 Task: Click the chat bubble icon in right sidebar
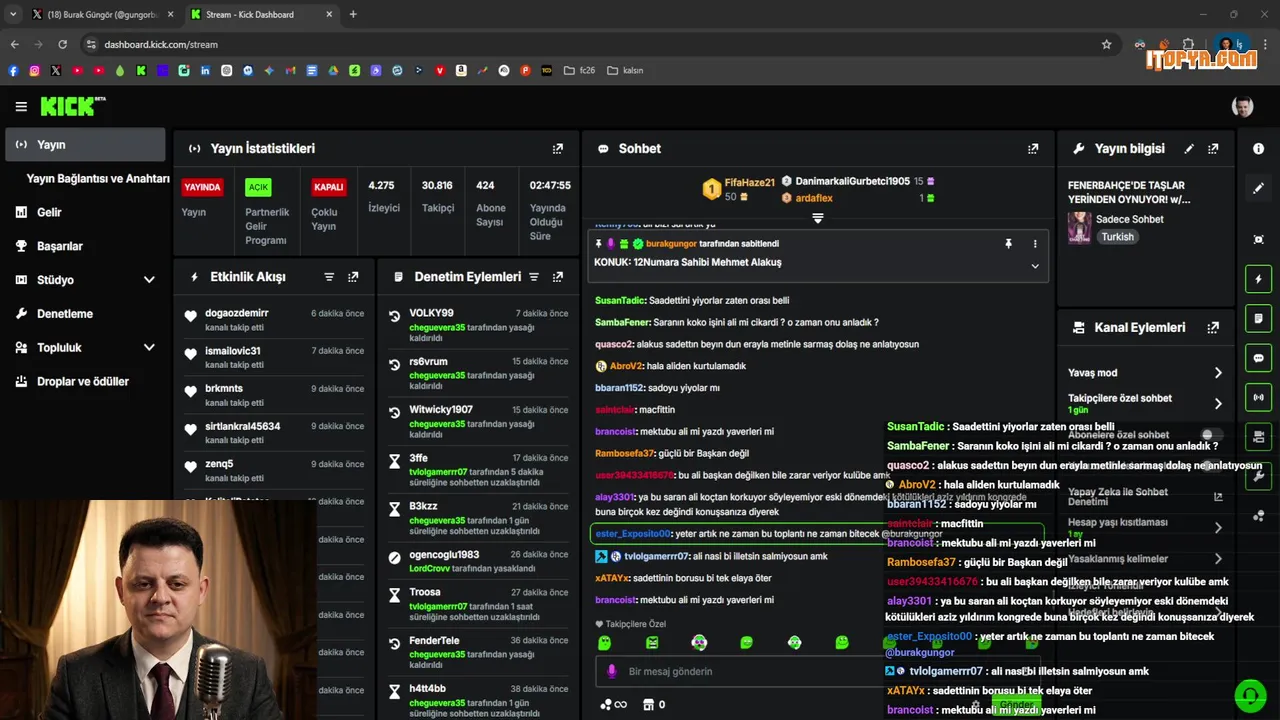1258,358
